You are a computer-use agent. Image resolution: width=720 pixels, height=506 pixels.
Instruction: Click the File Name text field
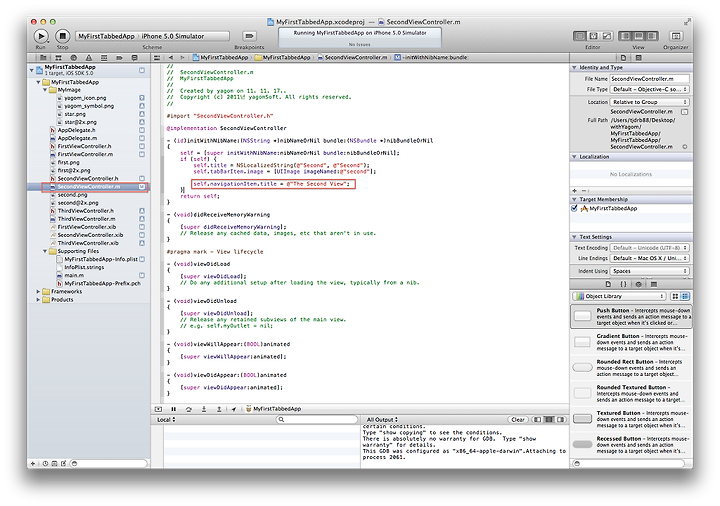(x=649, y=79)
